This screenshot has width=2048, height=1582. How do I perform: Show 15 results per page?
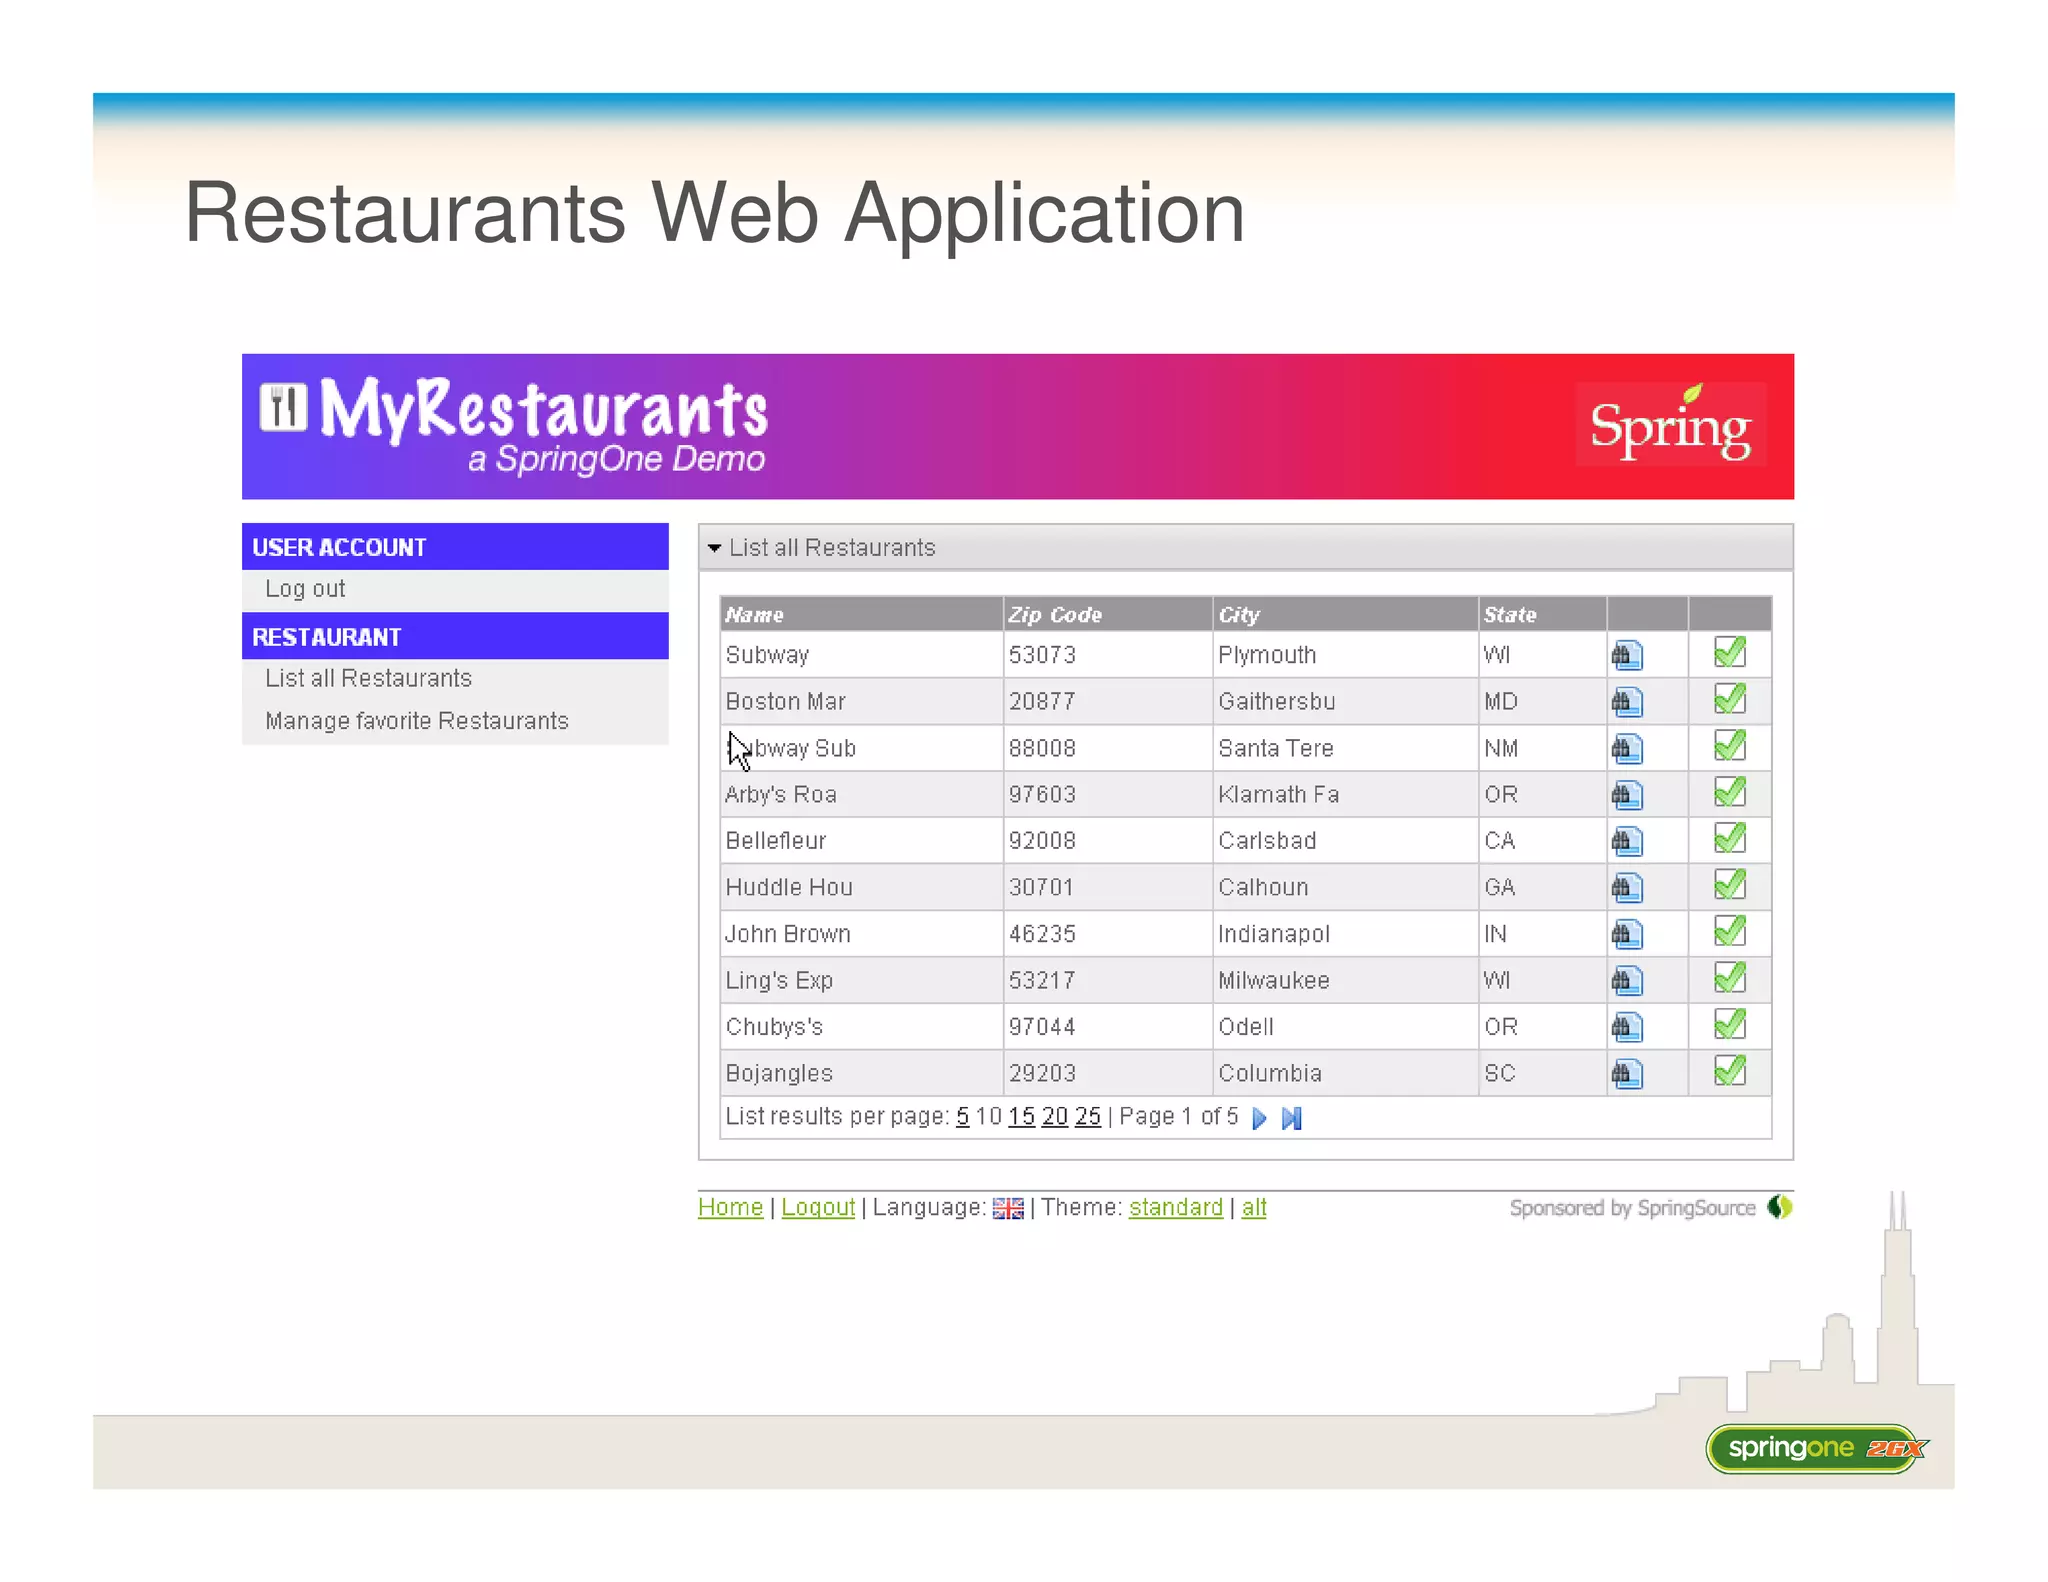(x=1021, y=1117)
